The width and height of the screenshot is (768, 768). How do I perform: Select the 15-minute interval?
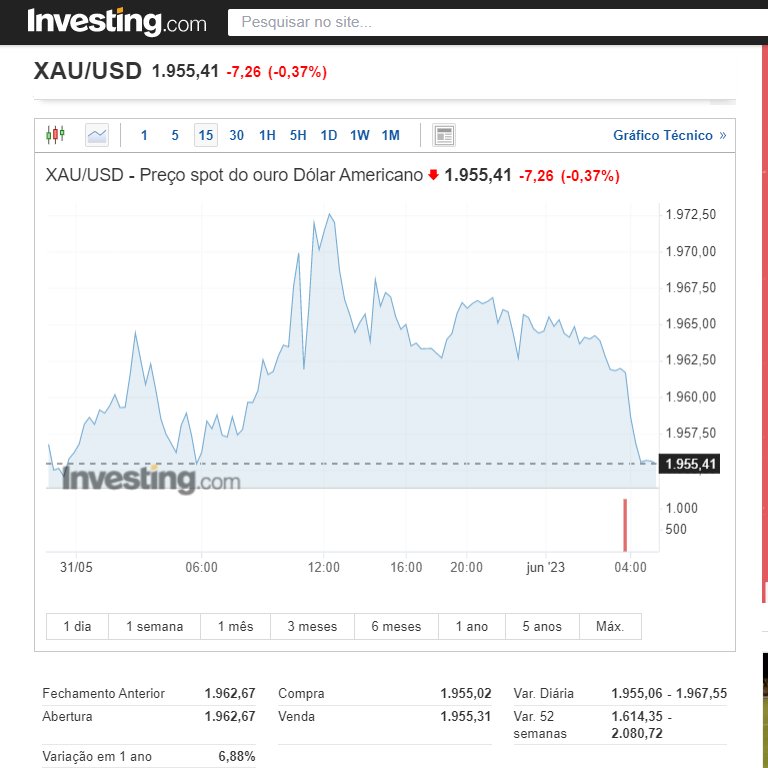tap(206, 135)
